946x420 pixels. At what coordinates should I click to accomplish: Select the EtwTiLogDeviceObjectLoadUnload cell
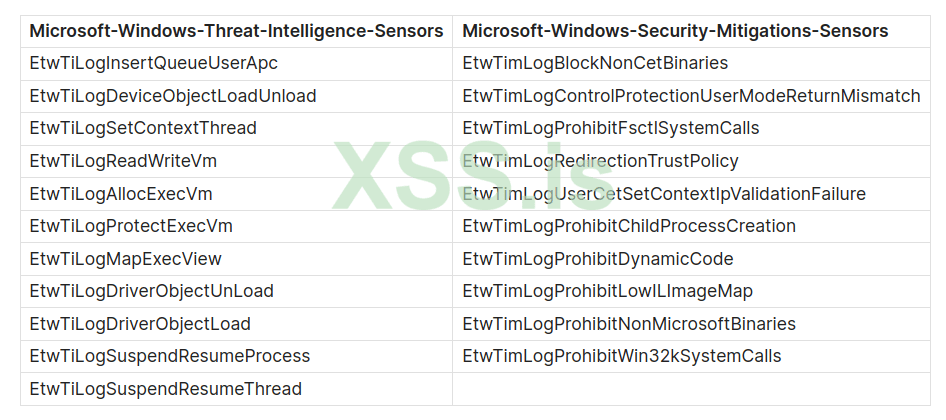(173, 96)
